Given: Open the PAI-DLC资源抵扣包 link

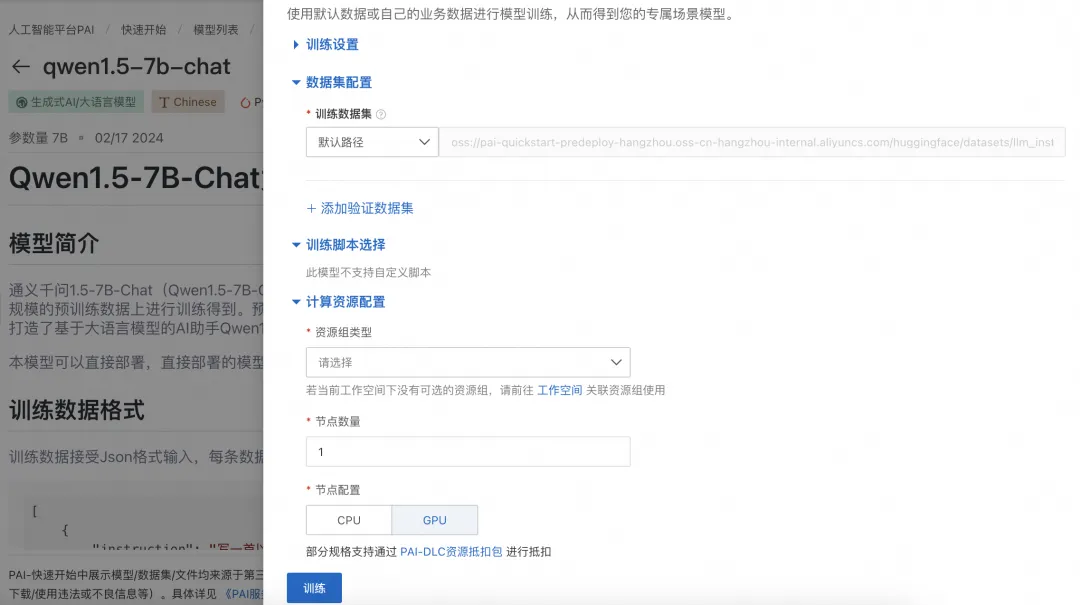Looking at the screenshot, I should click(451, 552).
